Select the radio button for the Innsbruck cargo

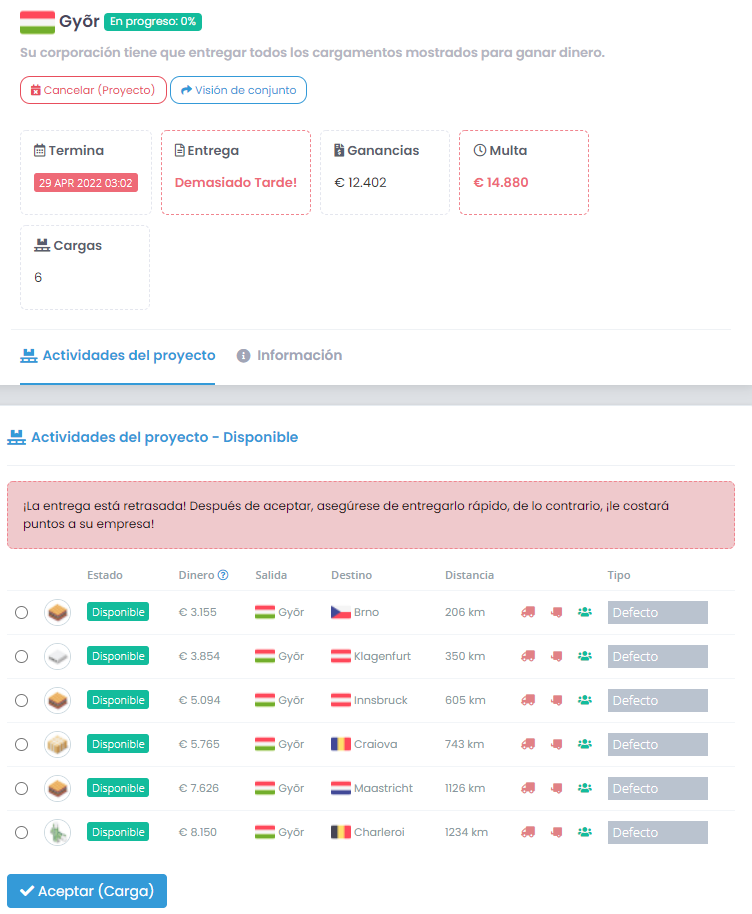pyautogui.click(x=22, y=700)
